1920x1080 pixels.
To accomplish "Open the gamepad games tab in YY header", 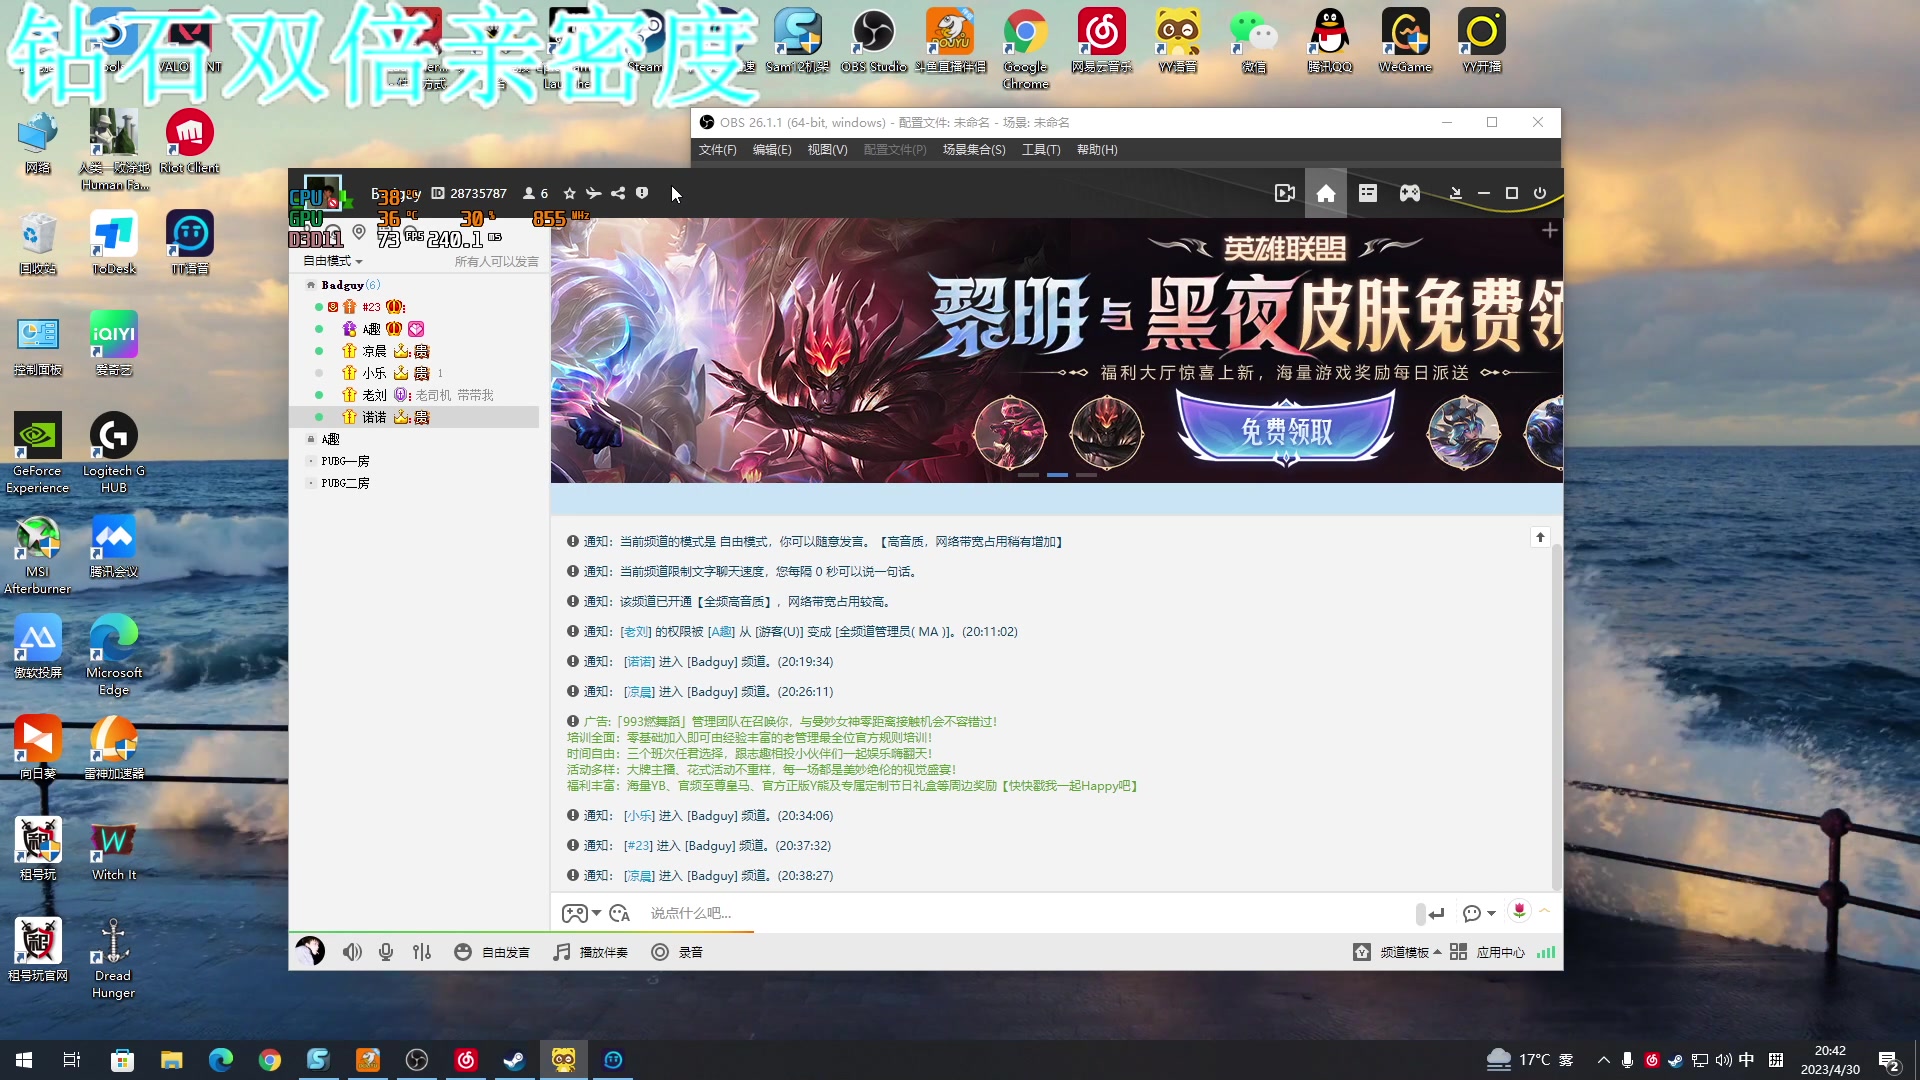I will [x=1410, y=193].
